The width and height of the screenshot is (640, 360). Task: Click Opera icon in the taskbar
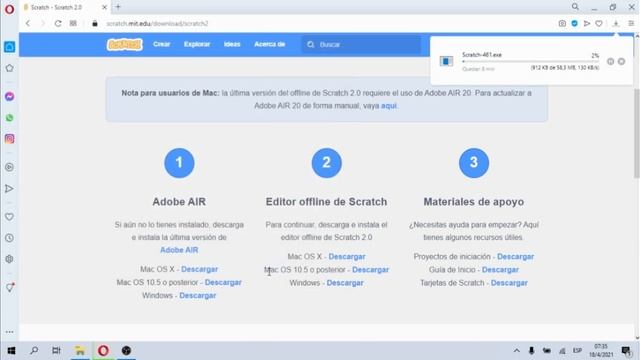103,351
